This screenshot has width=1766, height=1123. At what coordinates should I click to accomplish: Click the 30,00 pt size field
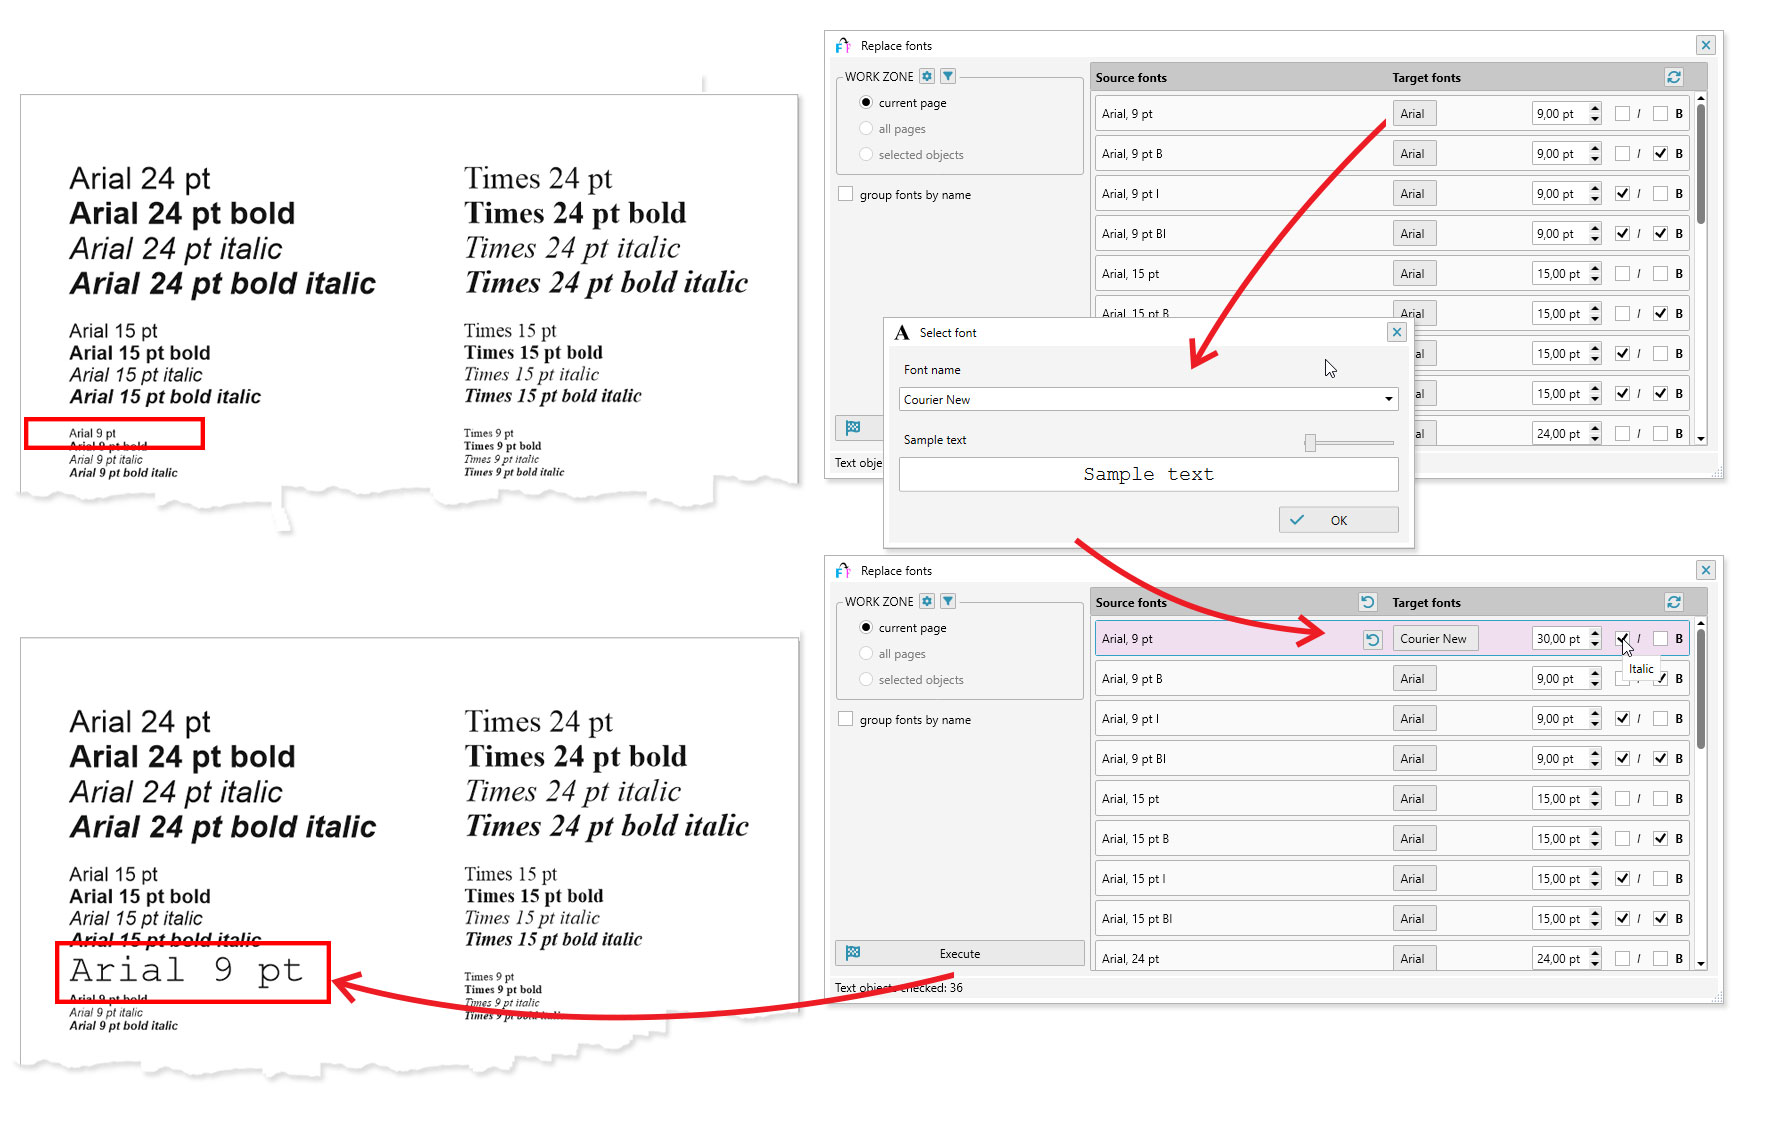(x=1559, y=638)
